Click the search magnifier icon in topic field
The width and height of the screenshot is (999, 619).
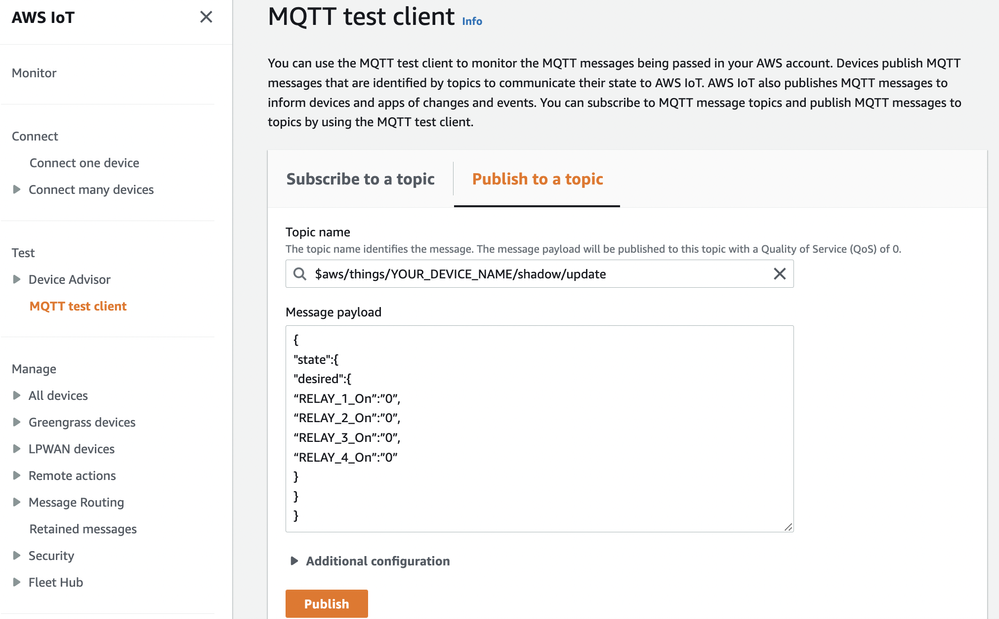click(299, 274)
